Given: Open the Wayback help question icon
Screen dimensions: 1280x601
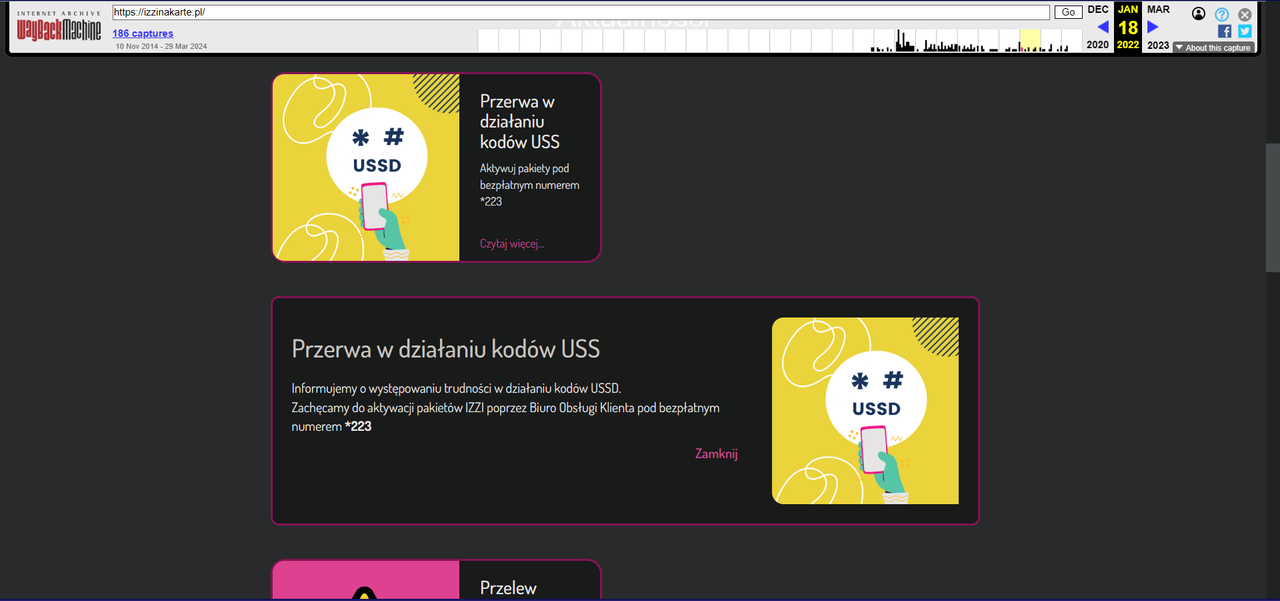Looking at the screenshot, I should click(x=1222, y=14).
